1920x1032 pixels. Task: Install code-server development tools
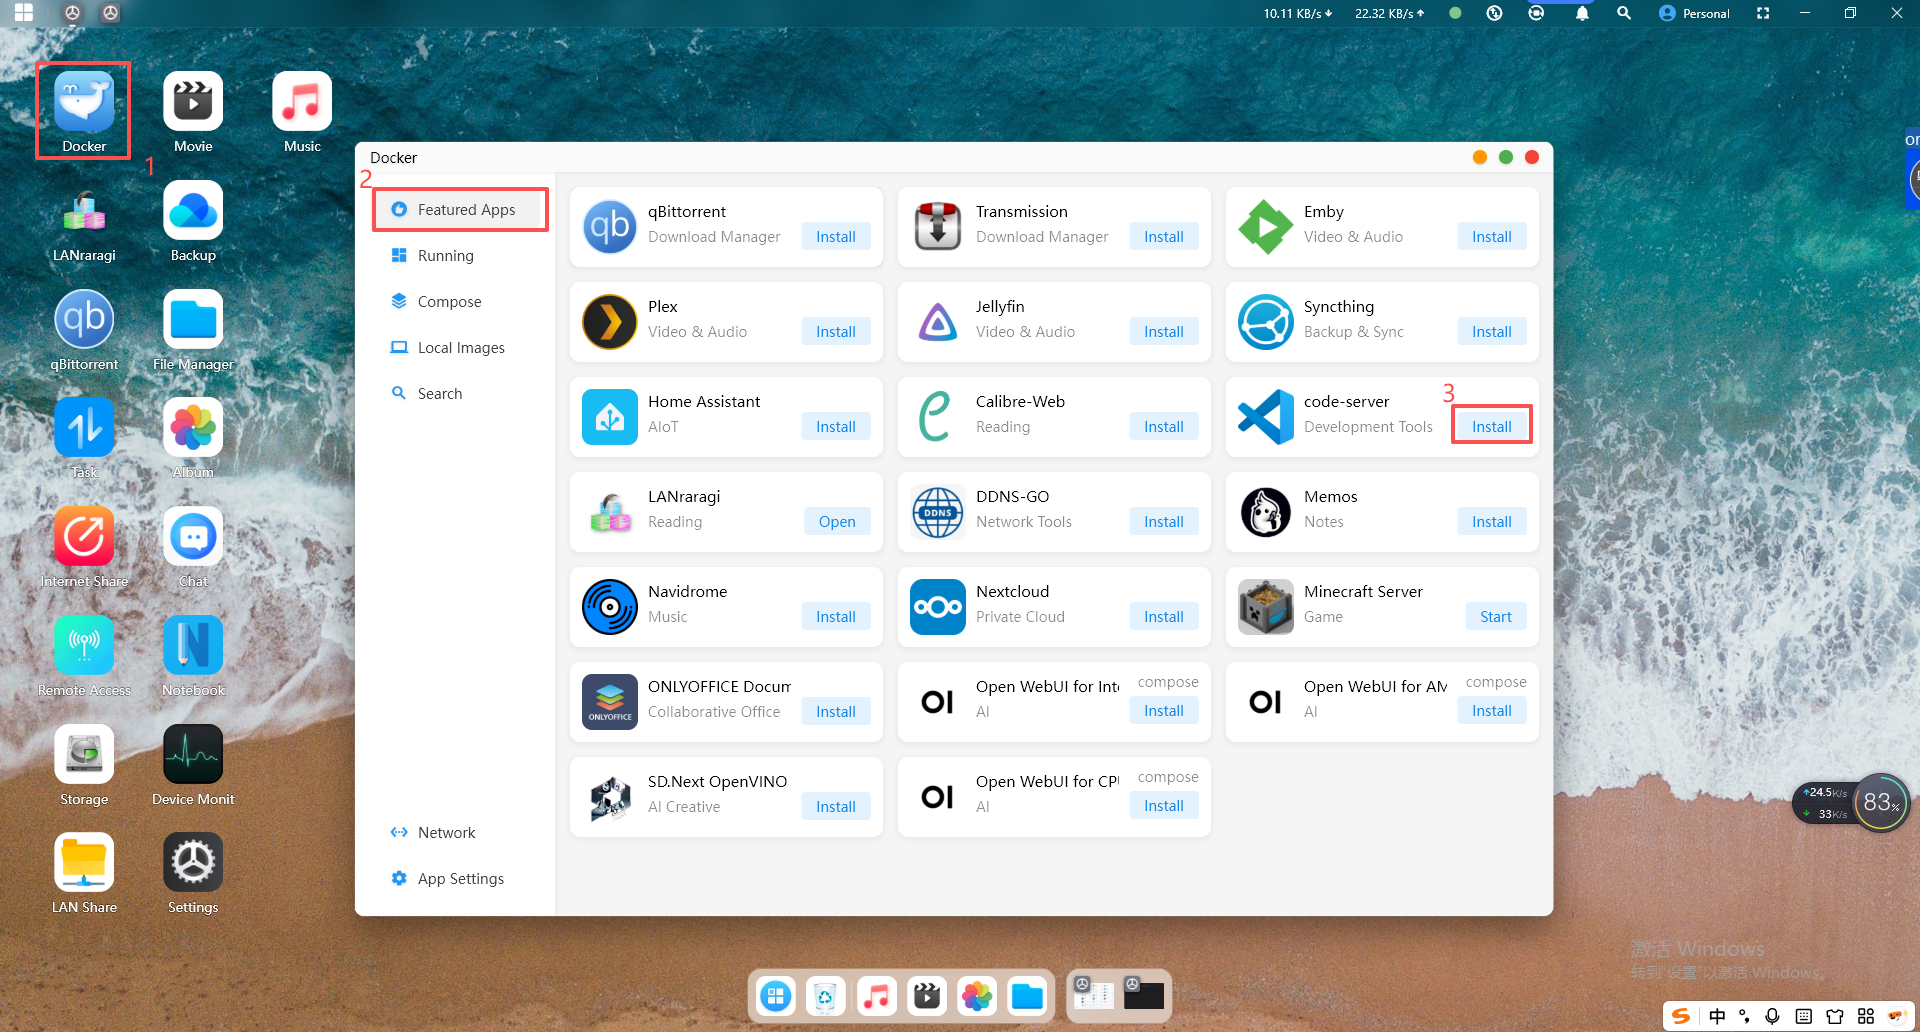[1492, 427]
